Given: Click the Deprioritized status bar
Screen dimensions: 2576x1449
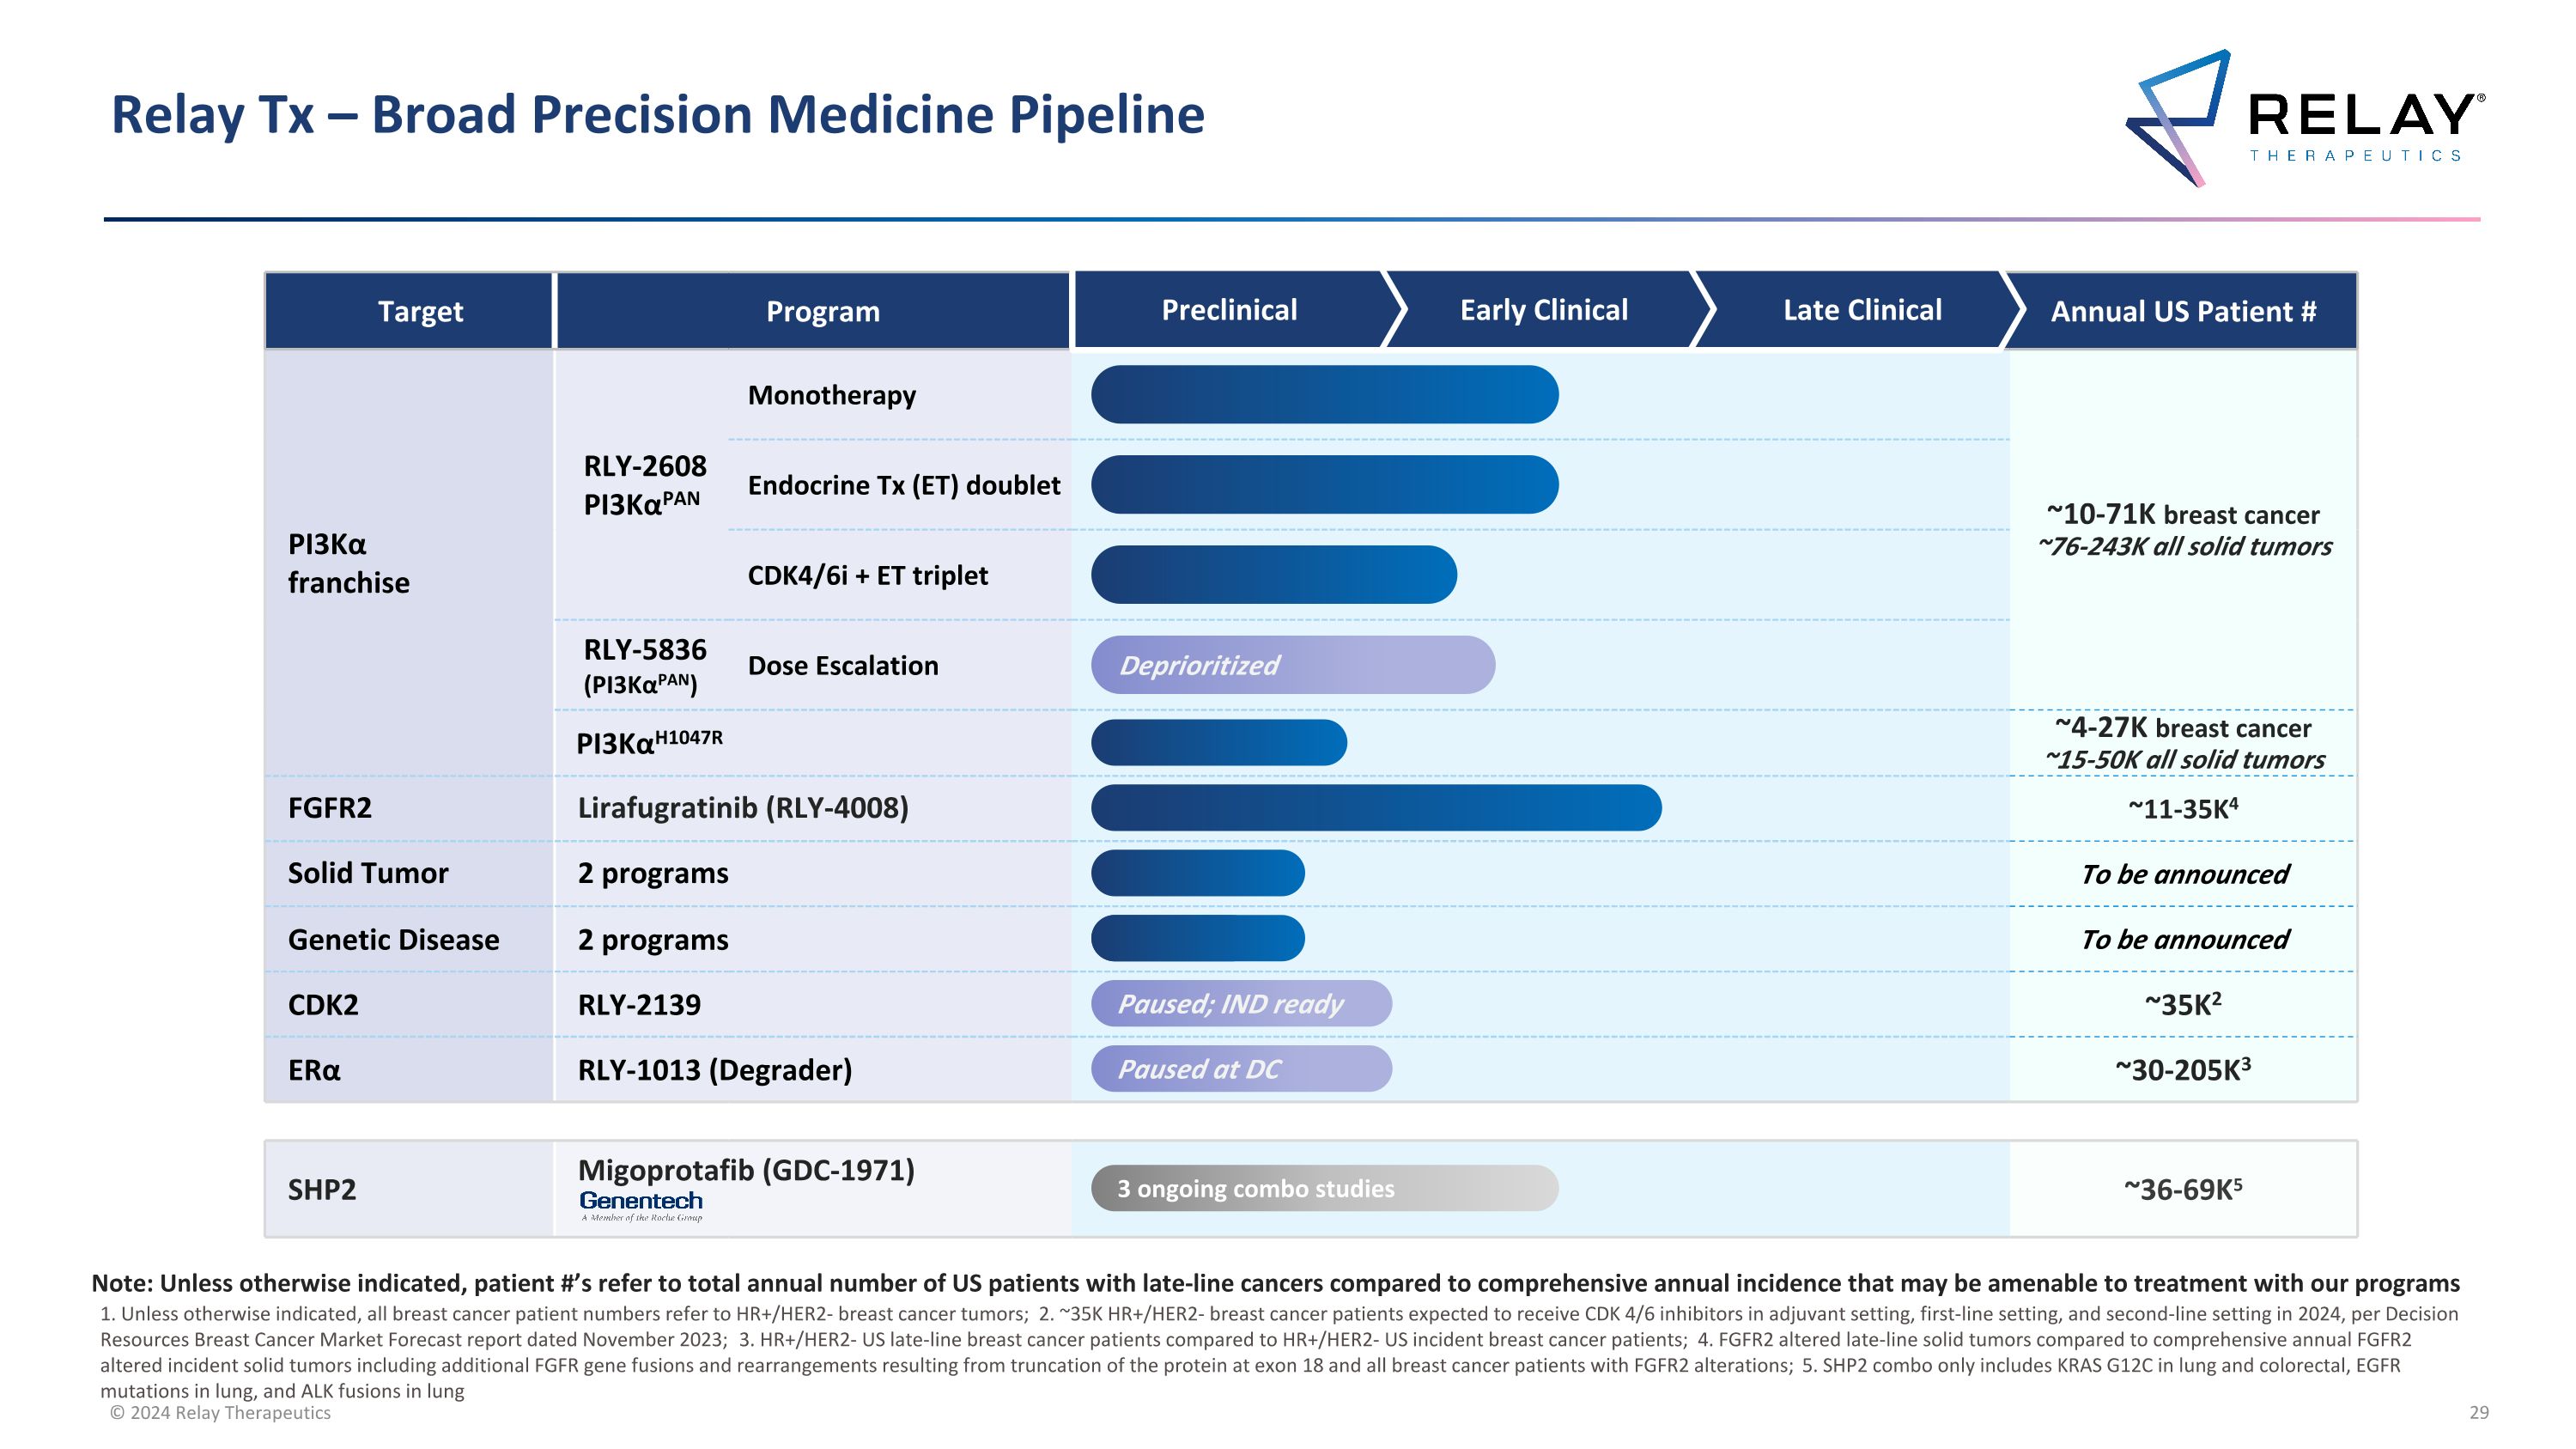Looking at the screenshot, I should (1292, 665).
